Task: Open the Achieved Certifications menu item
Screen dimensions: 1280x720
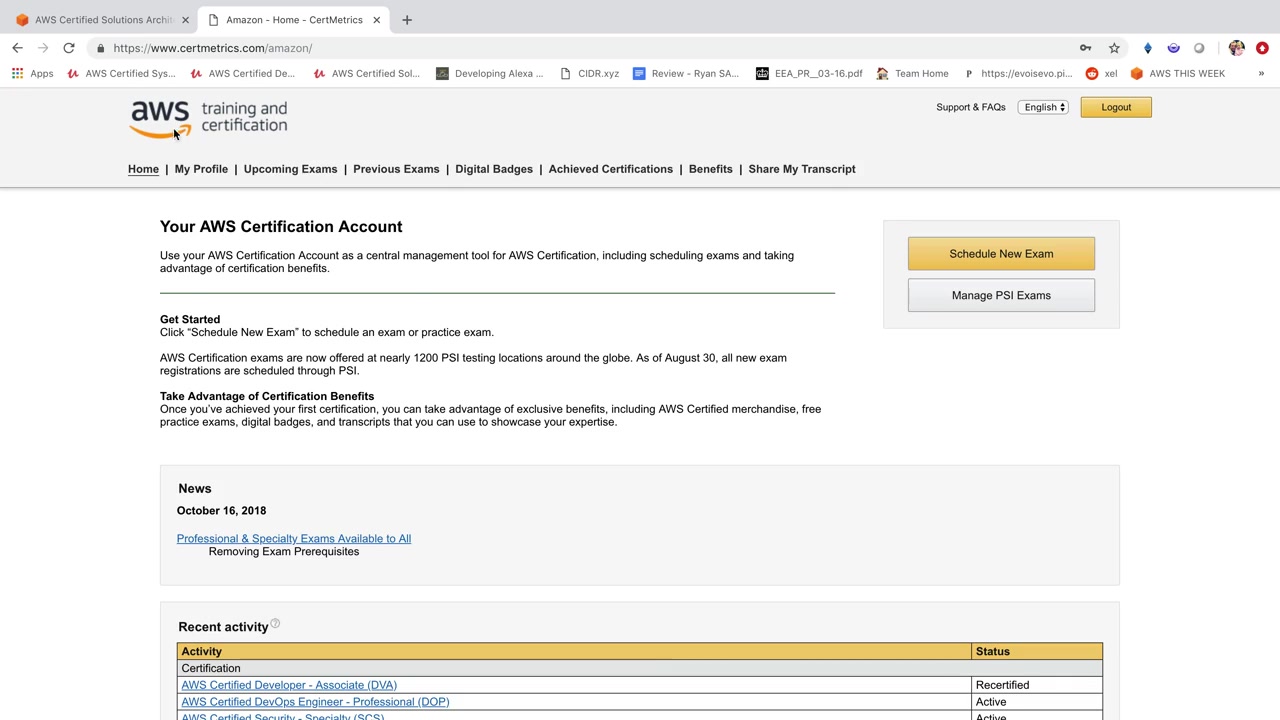Action: click(610, 169)
